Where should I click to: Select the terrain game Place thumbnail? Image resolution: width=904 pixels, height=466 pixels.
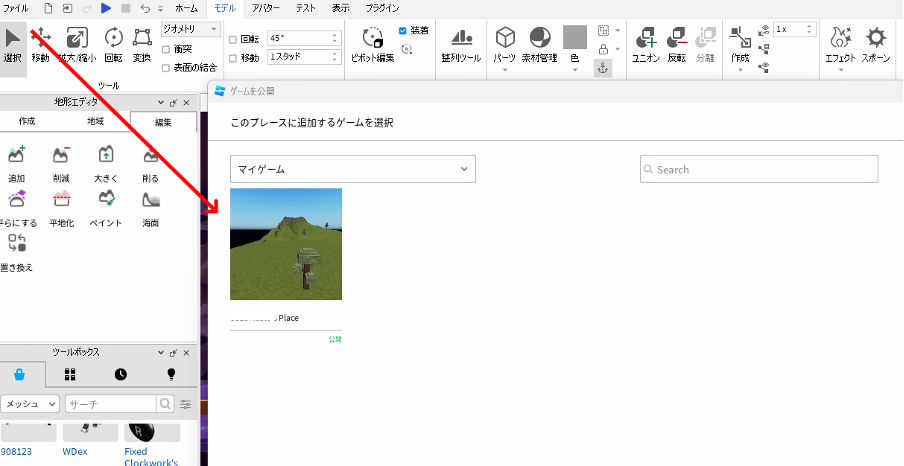tap(286, 244)
